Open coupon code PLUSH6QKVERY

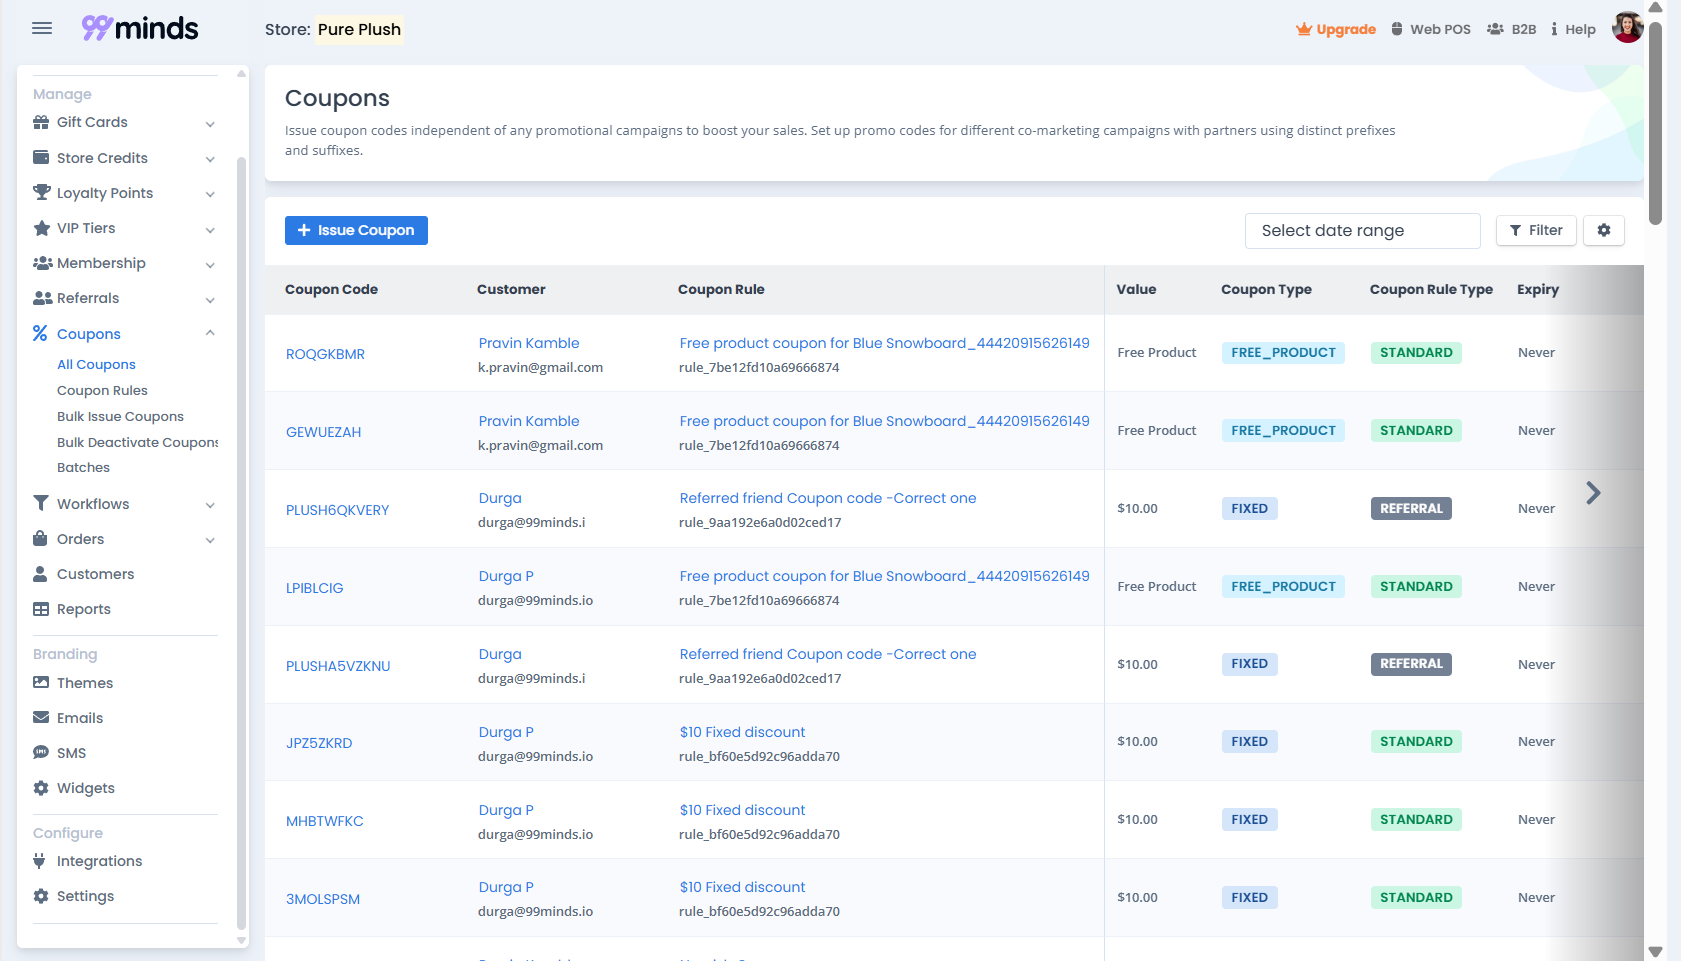(337, 510)
